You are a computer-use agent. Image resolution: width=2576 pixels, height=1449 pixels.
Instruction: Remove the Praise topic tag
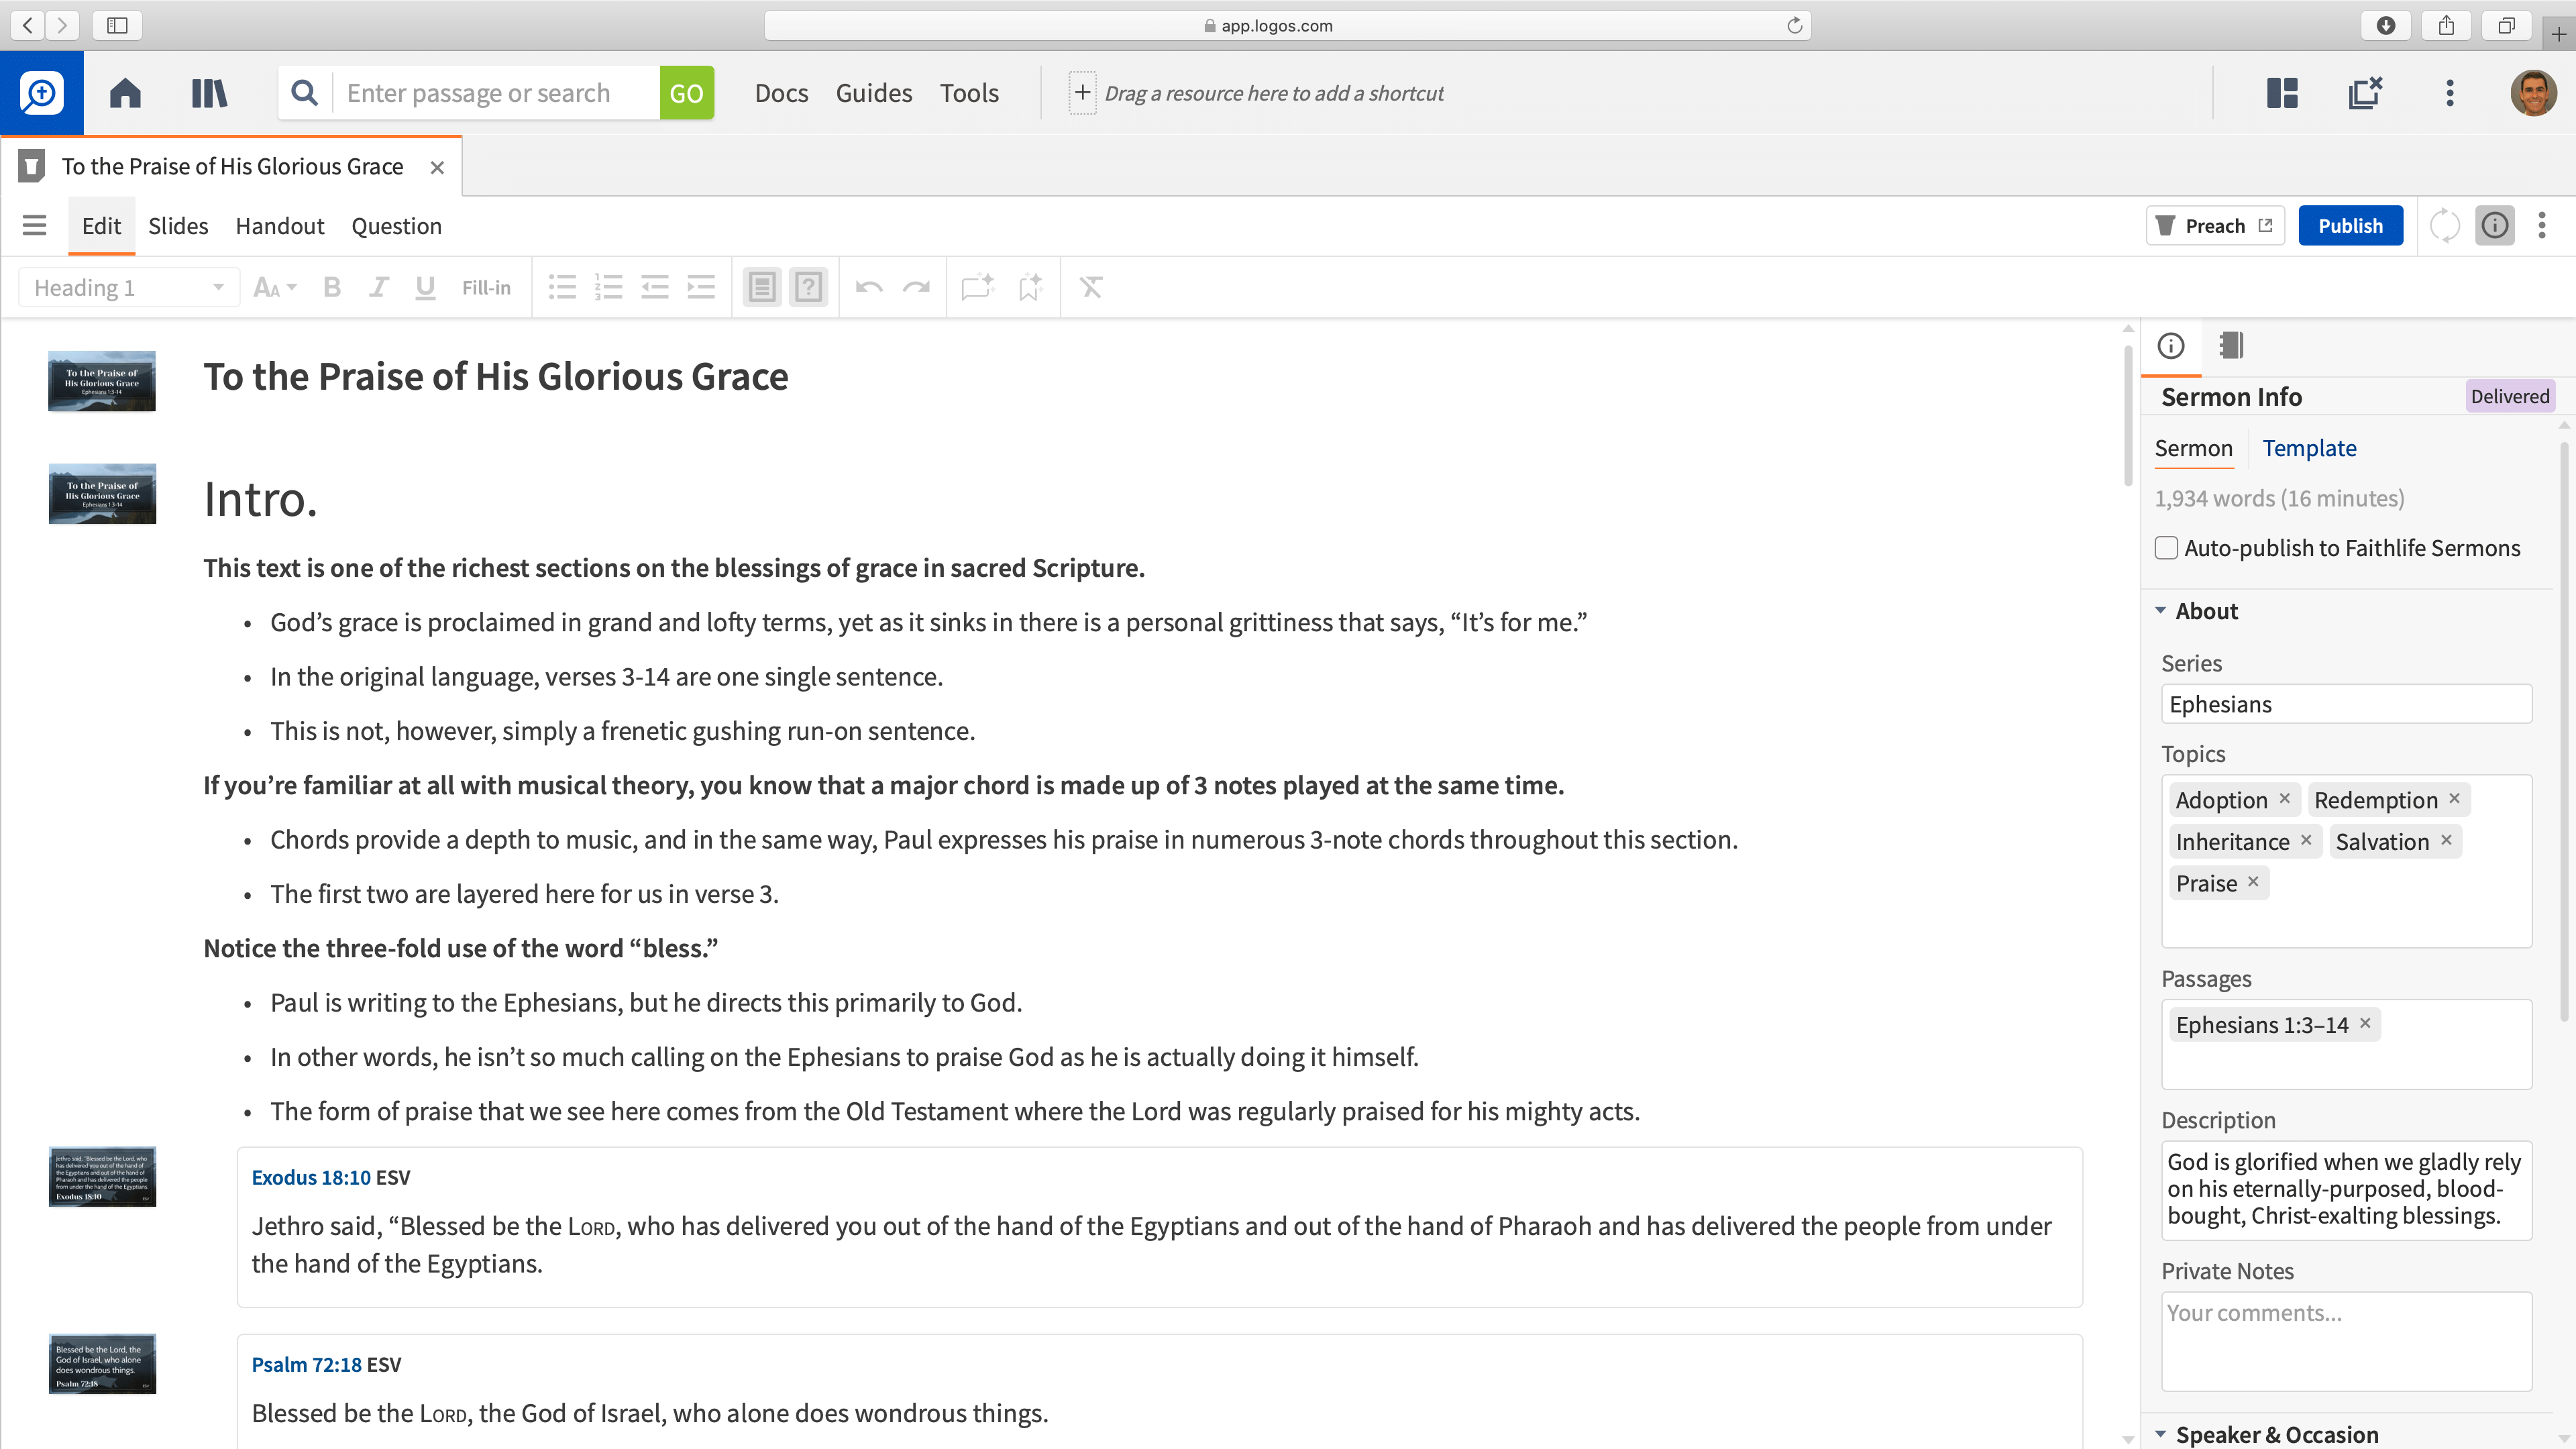pyautogui.click(x=2253, y=882)
